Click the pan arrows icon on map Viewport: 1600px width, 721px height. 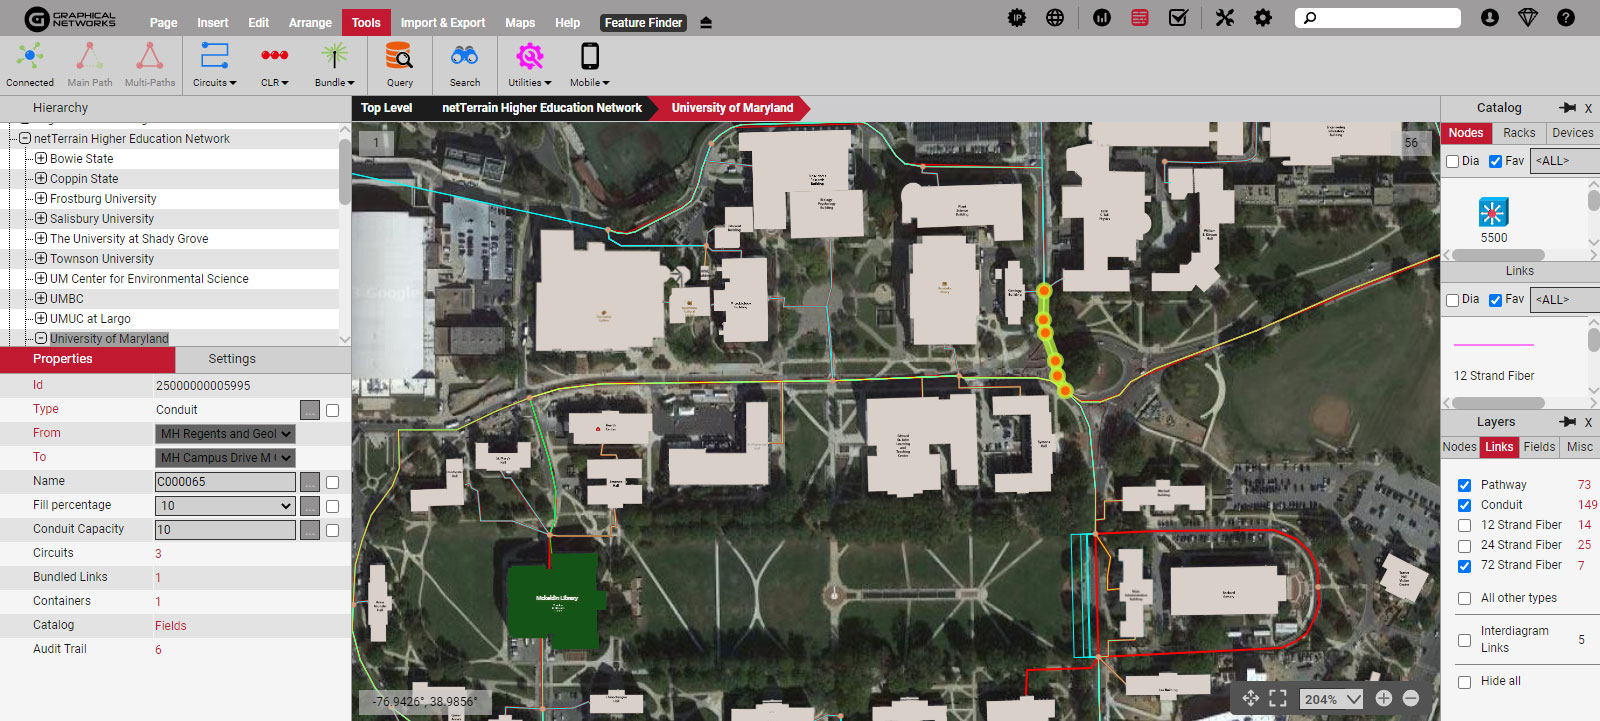pos(1251,699)
